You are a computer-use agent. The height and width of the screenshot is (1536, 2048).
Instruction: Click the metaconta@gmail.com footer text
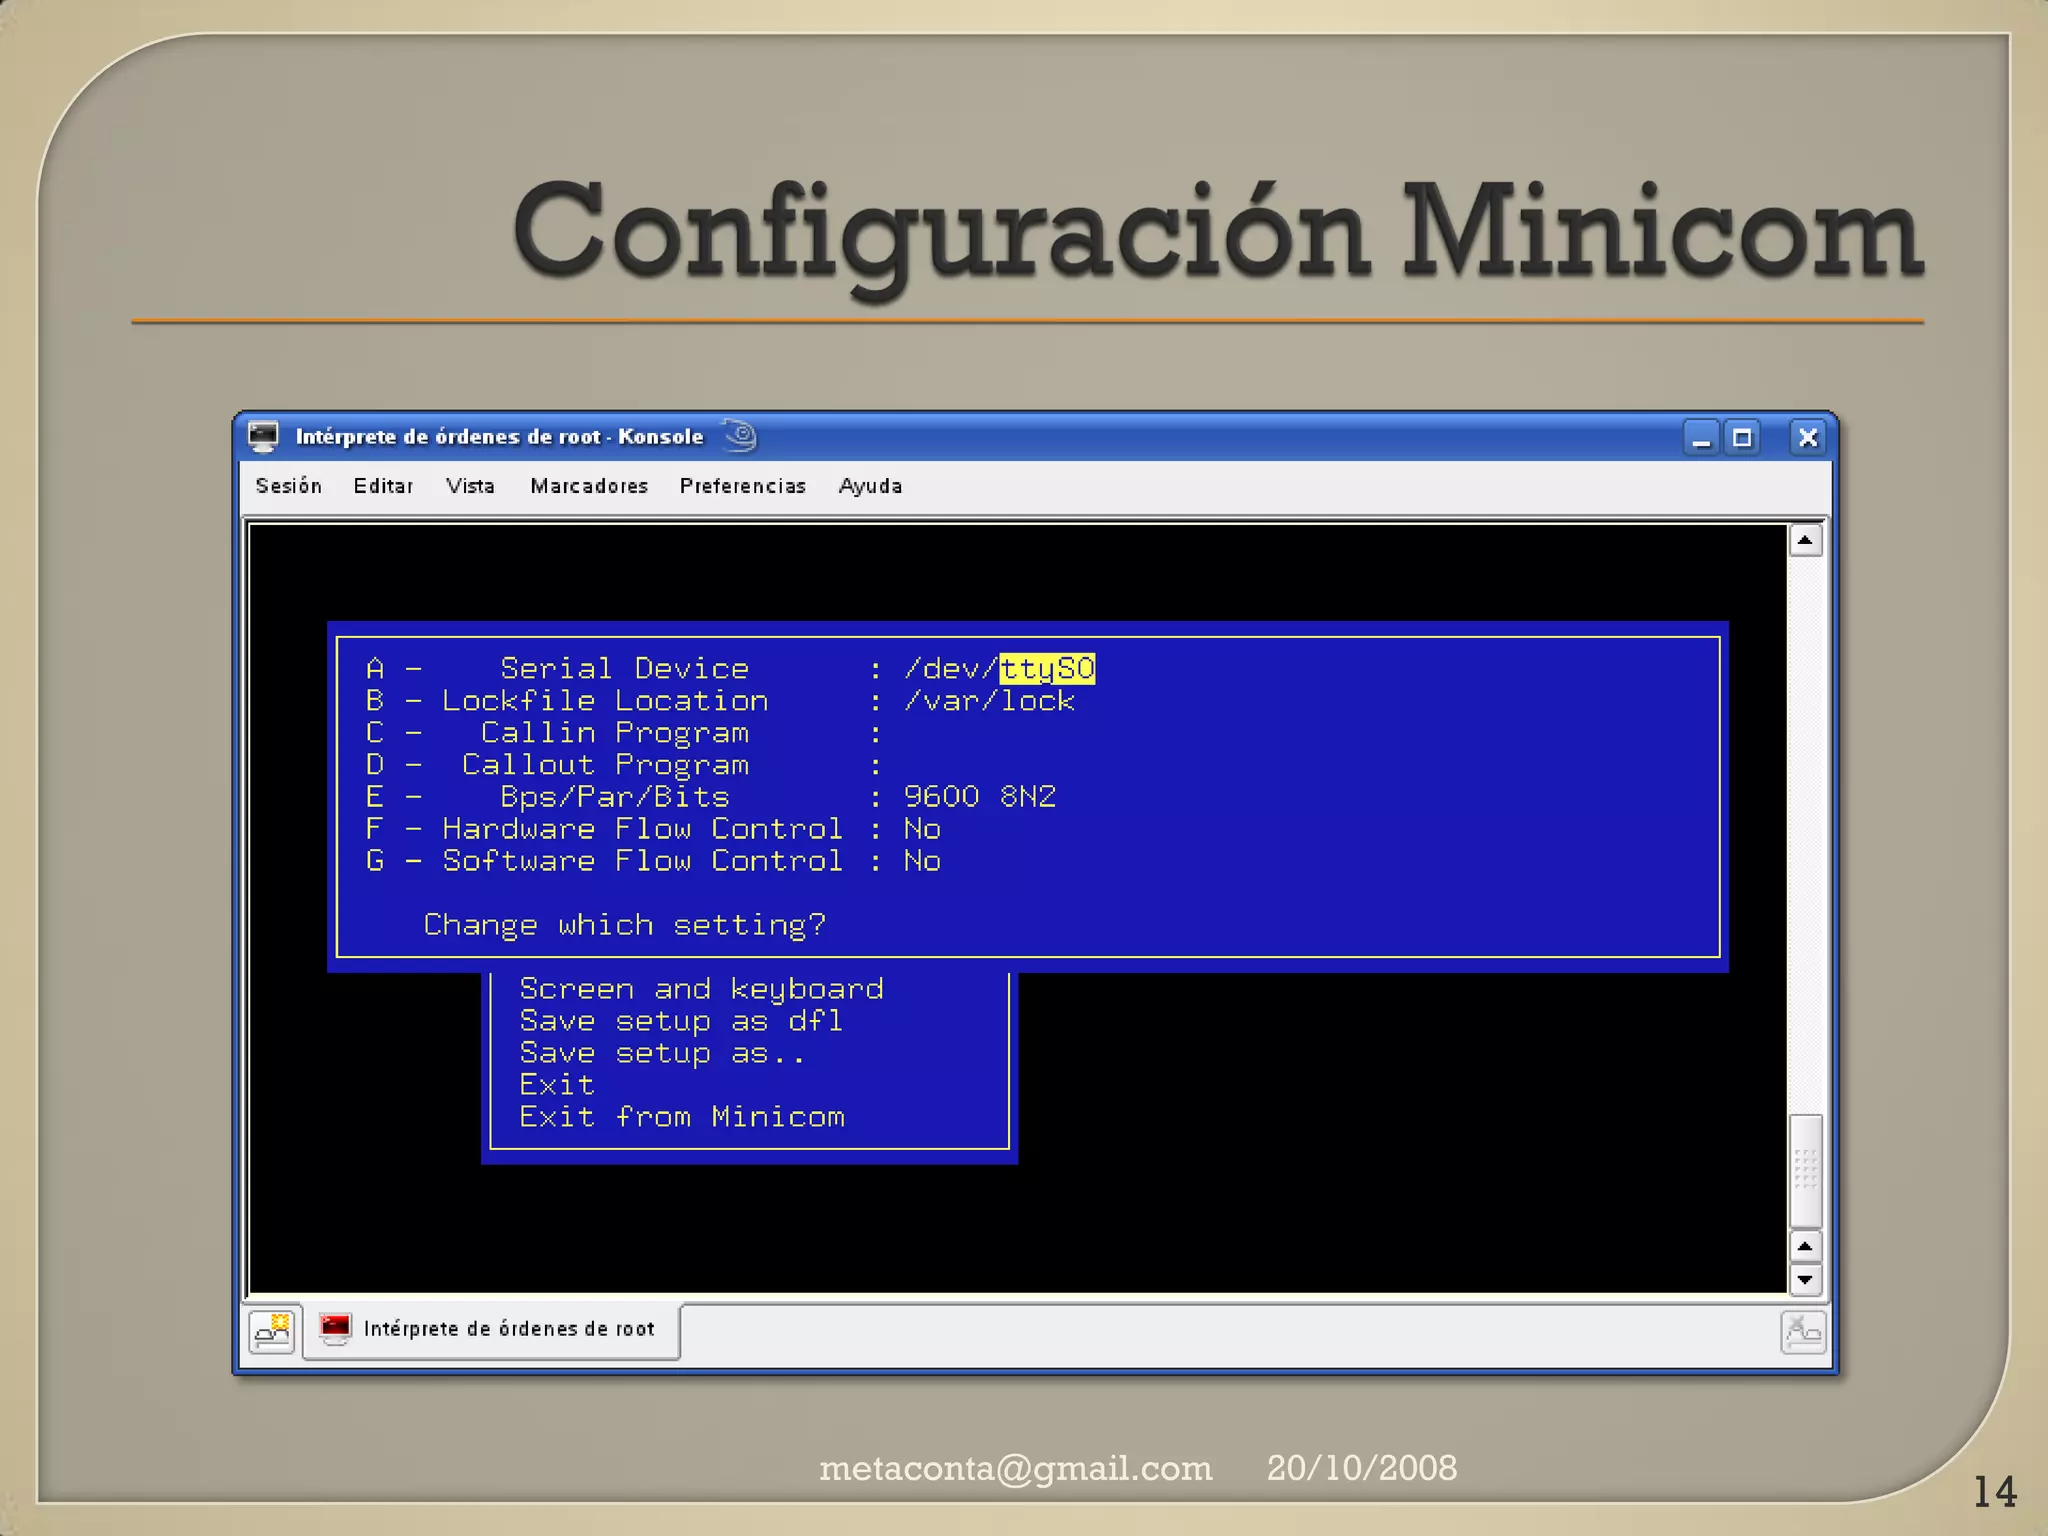(1016, 1468)
